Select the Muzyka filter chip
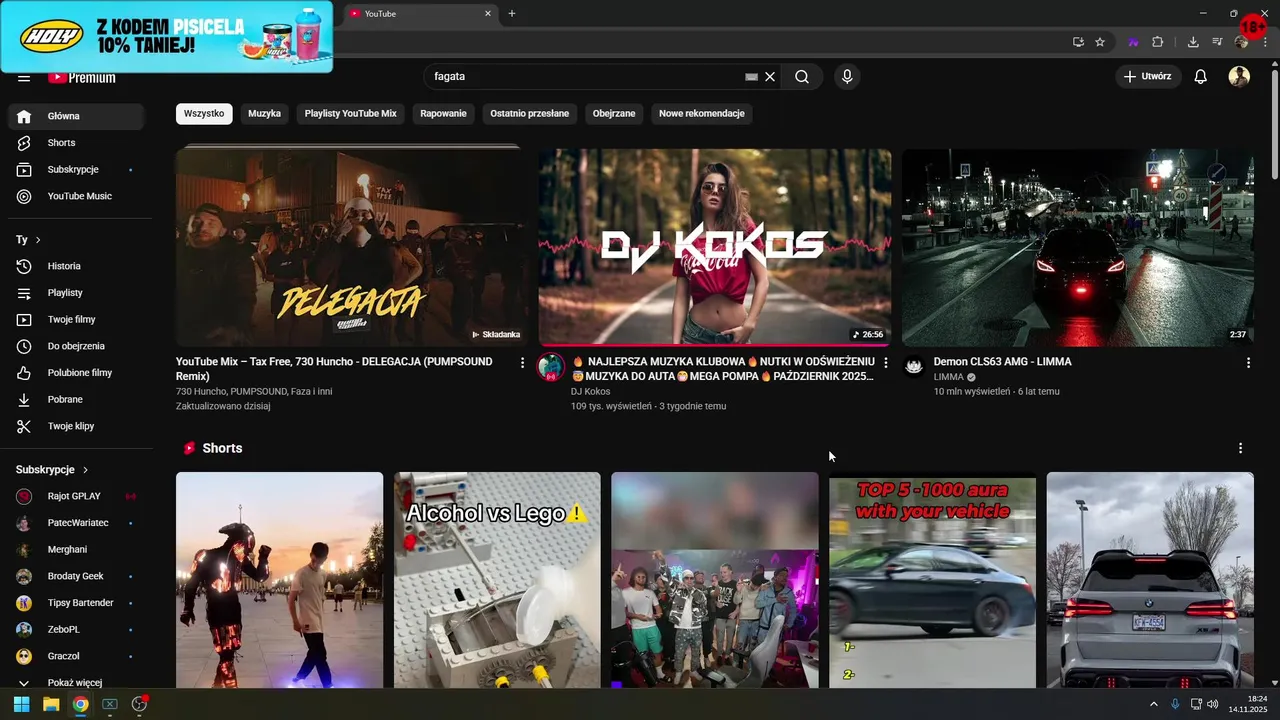 pyautogui.click(x=264, y=114)
